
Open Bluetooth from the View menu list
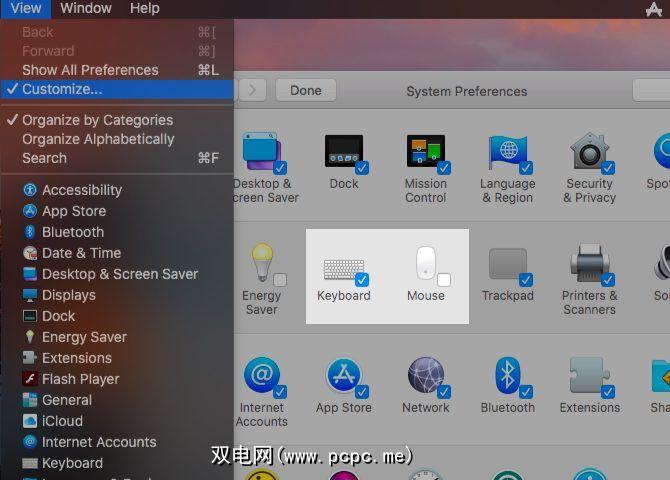click(117, 232)
